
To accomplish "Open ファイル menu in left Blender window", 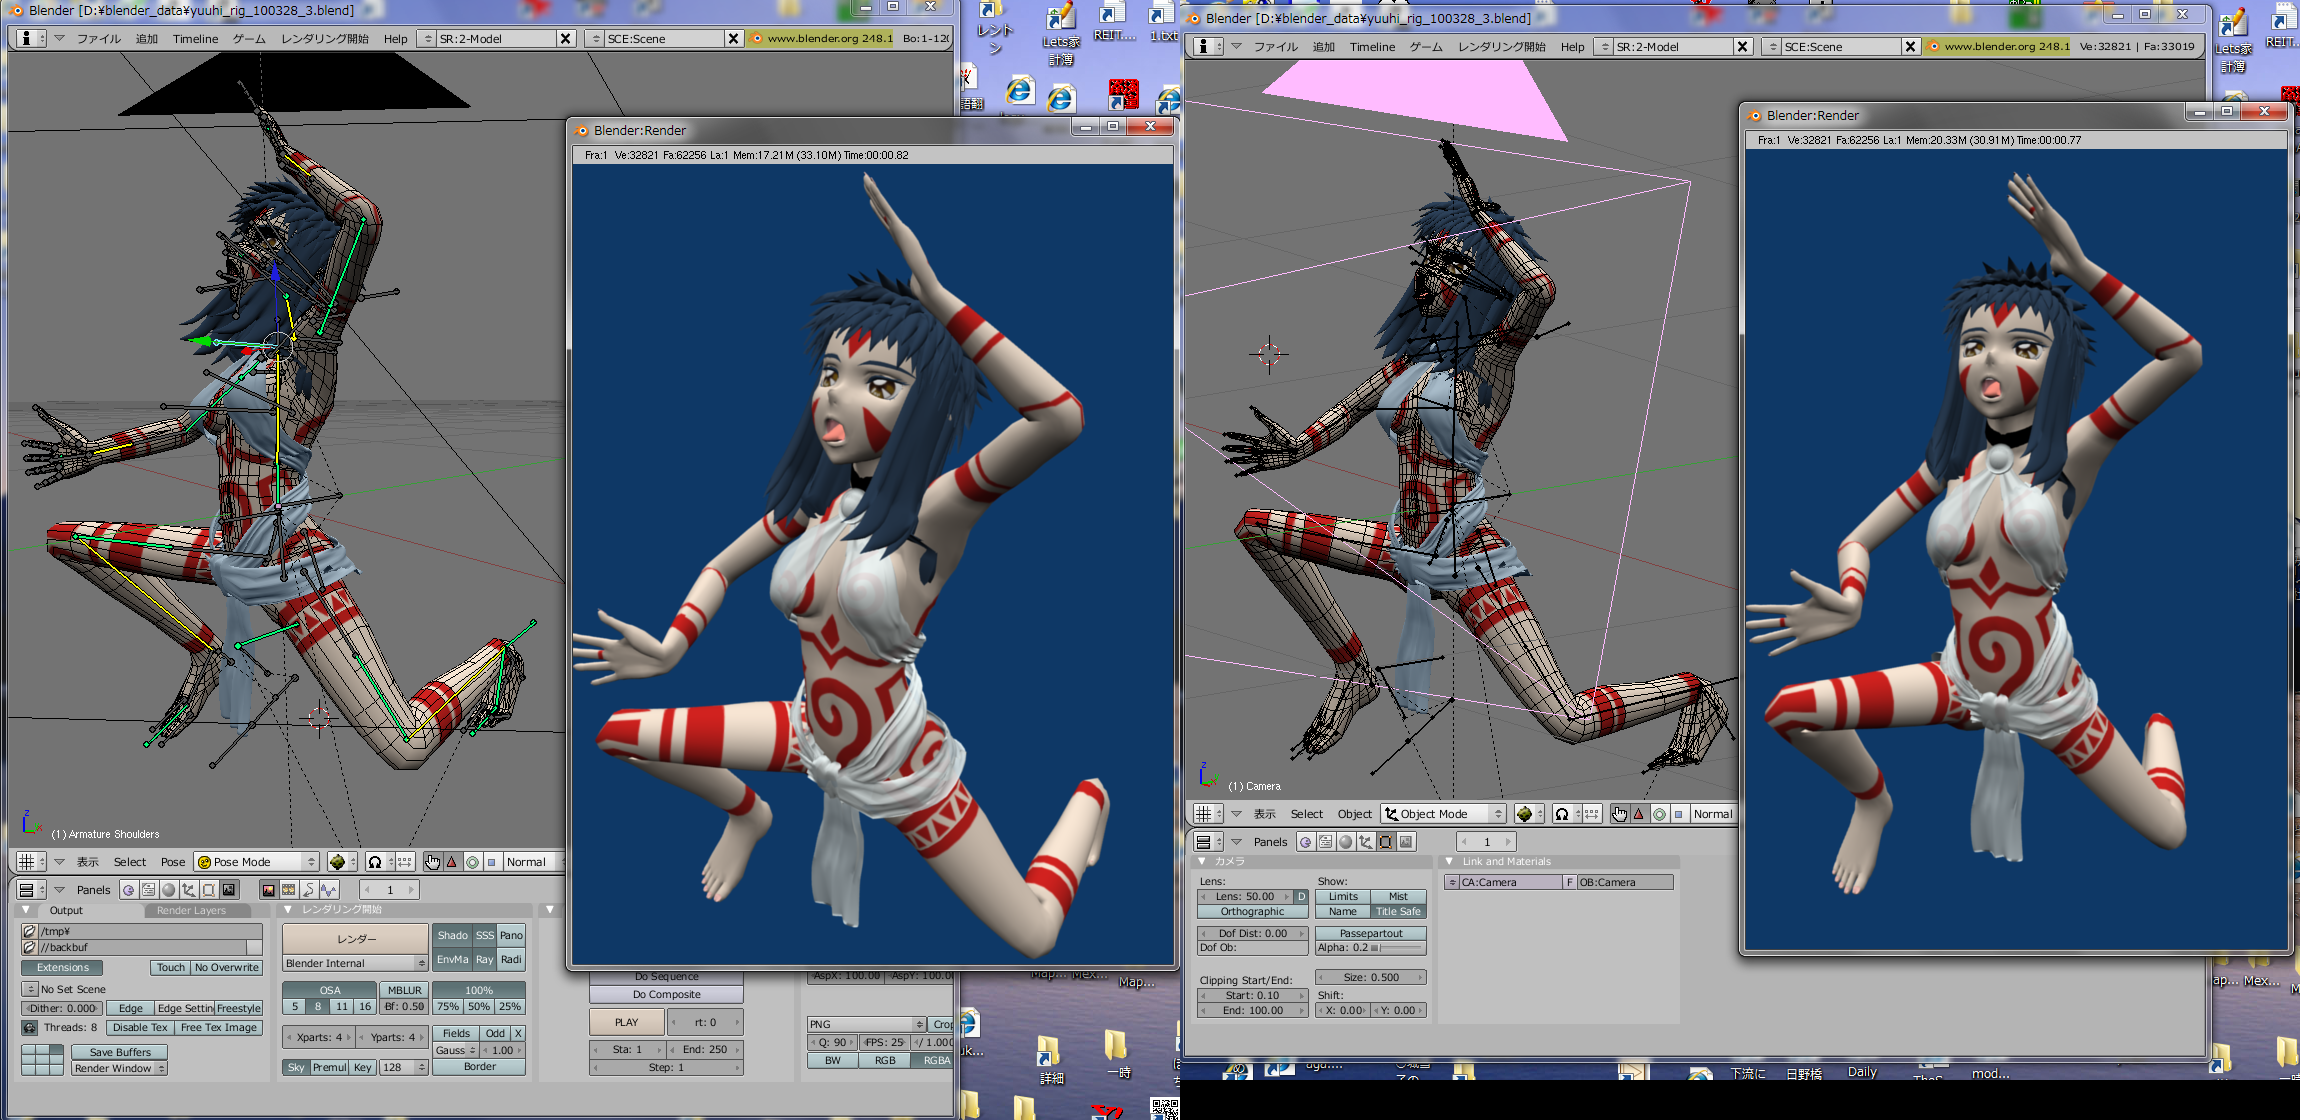I will click(99, 39).
